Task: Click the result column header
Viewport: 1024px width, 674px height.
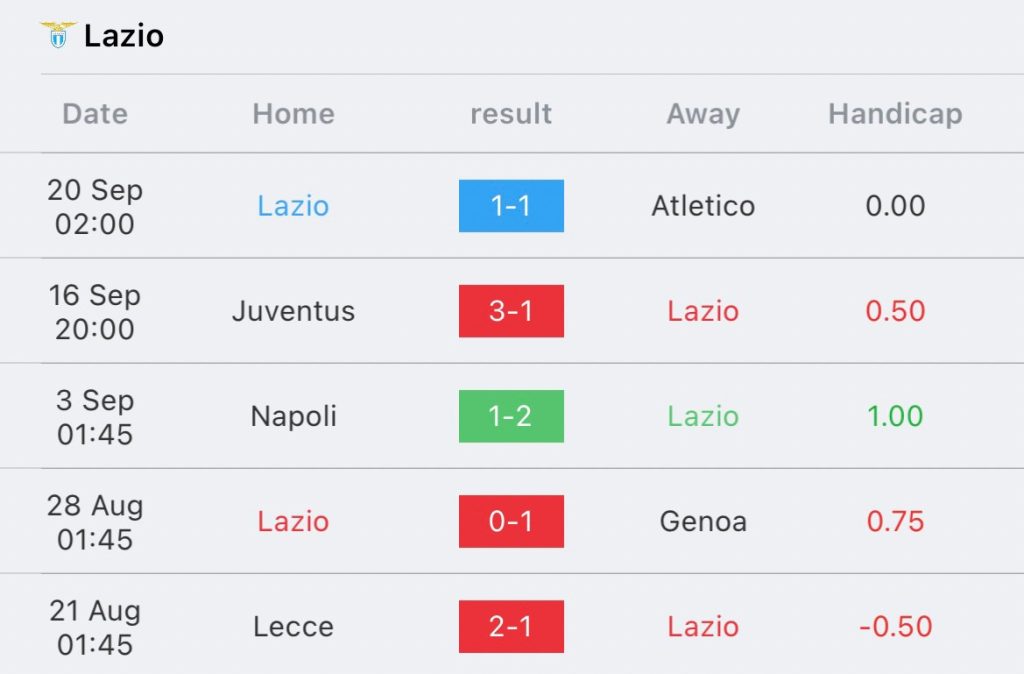Action: [x=511, y=114]
